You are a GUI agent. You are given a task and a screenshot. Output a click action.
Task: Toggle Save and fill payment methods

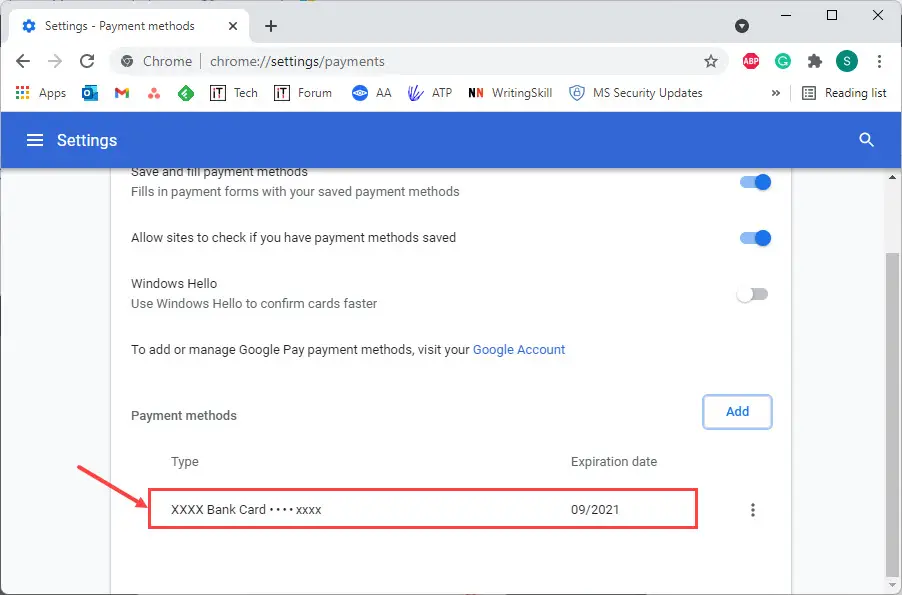(x=755, y=182)
